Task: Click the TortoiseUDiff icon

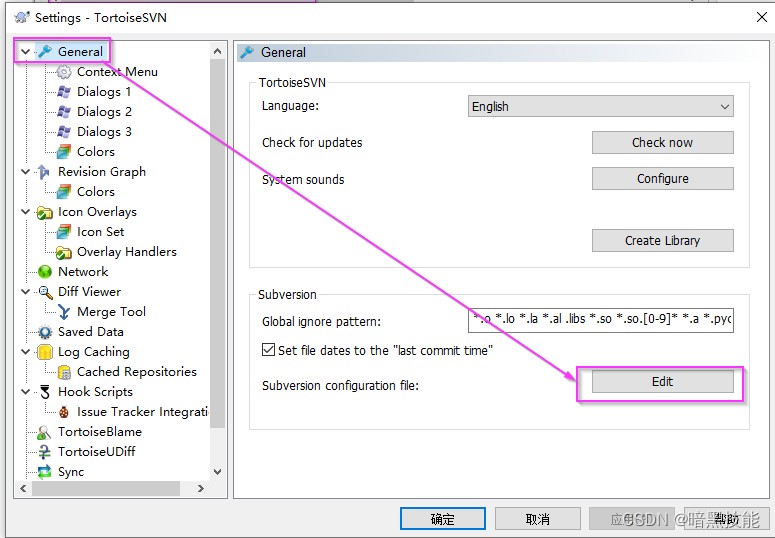Action: point(44,452)
